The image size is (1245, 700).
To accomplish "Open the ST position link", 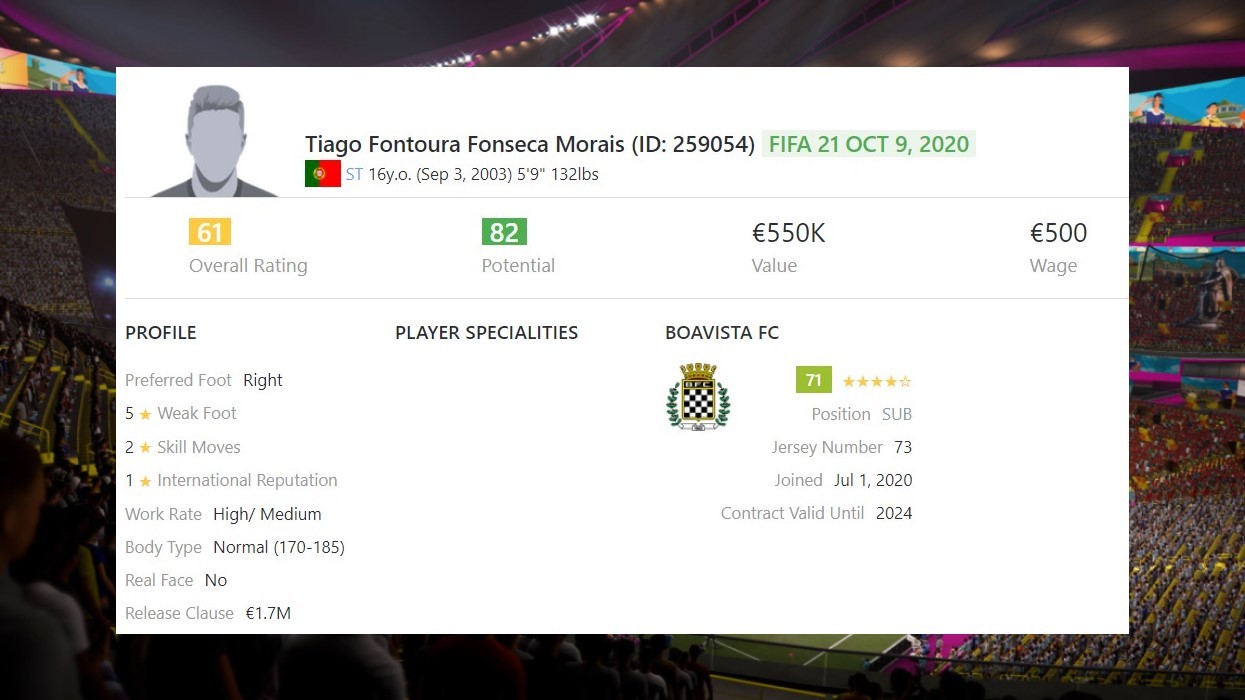I will pyautogui.click(x=354, y=174).
